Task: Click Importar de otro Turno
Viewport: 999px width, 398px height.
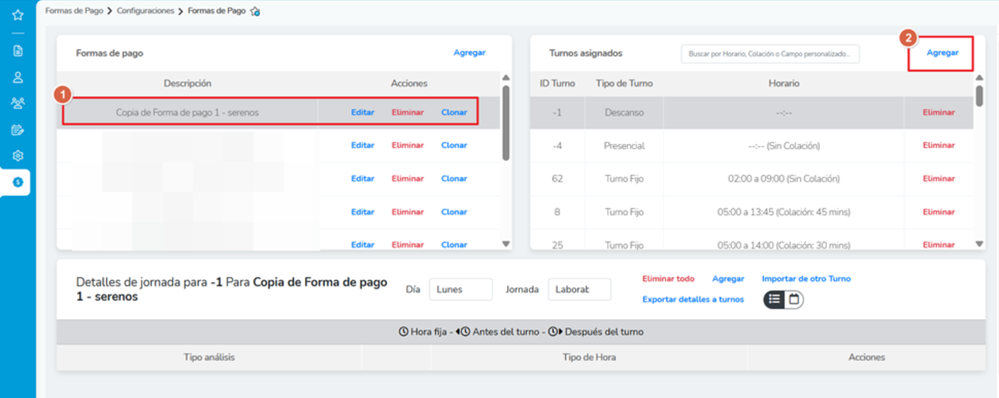Action: 806,279
